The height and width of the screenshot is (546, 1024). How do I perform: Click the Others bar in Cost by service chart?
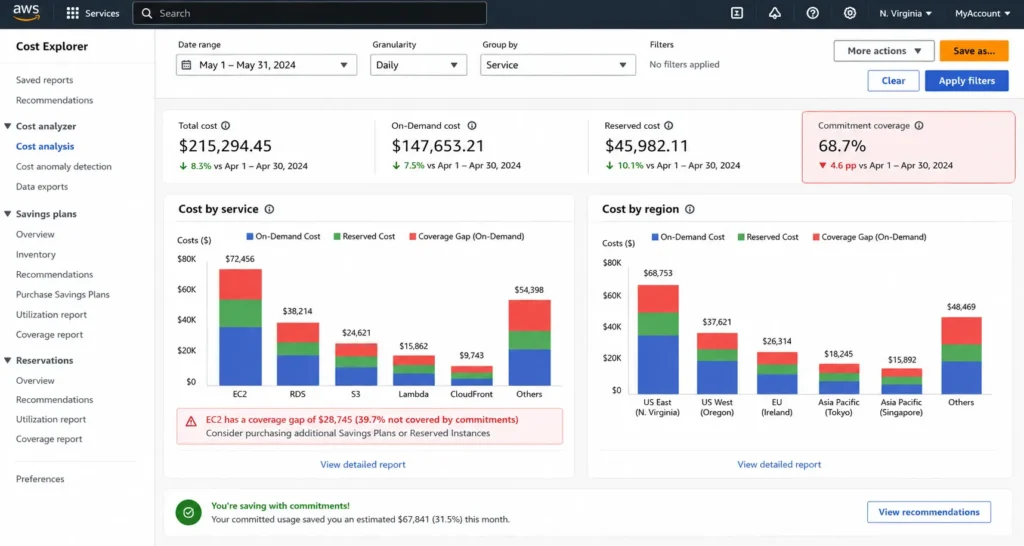click(529, 342)
